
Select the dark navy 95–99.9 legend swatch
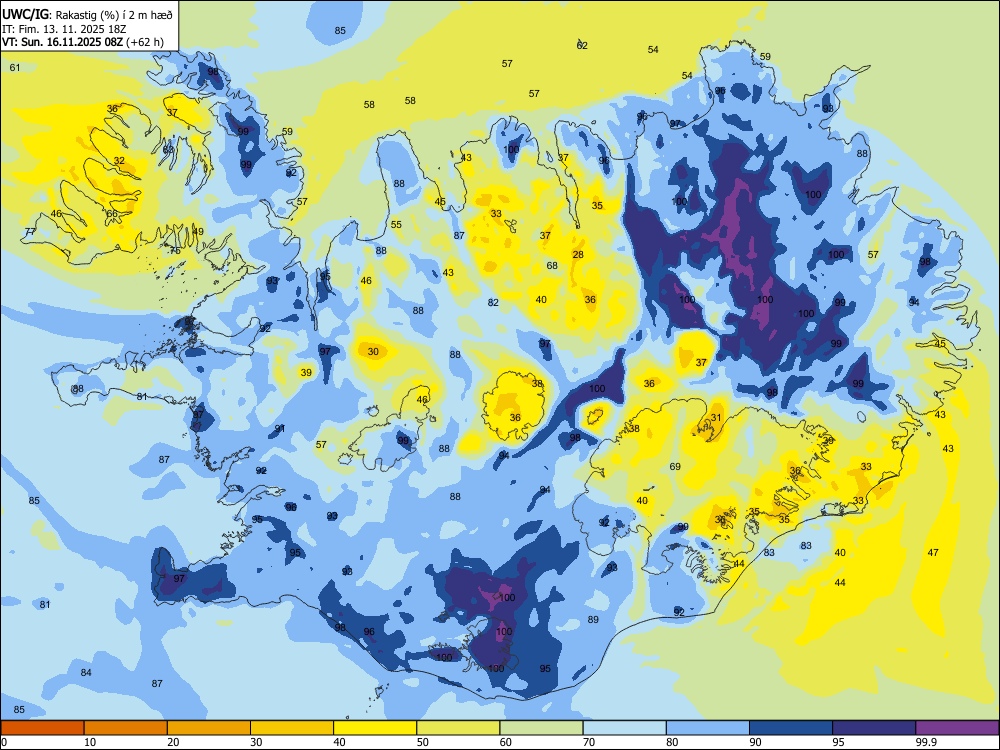874,728
